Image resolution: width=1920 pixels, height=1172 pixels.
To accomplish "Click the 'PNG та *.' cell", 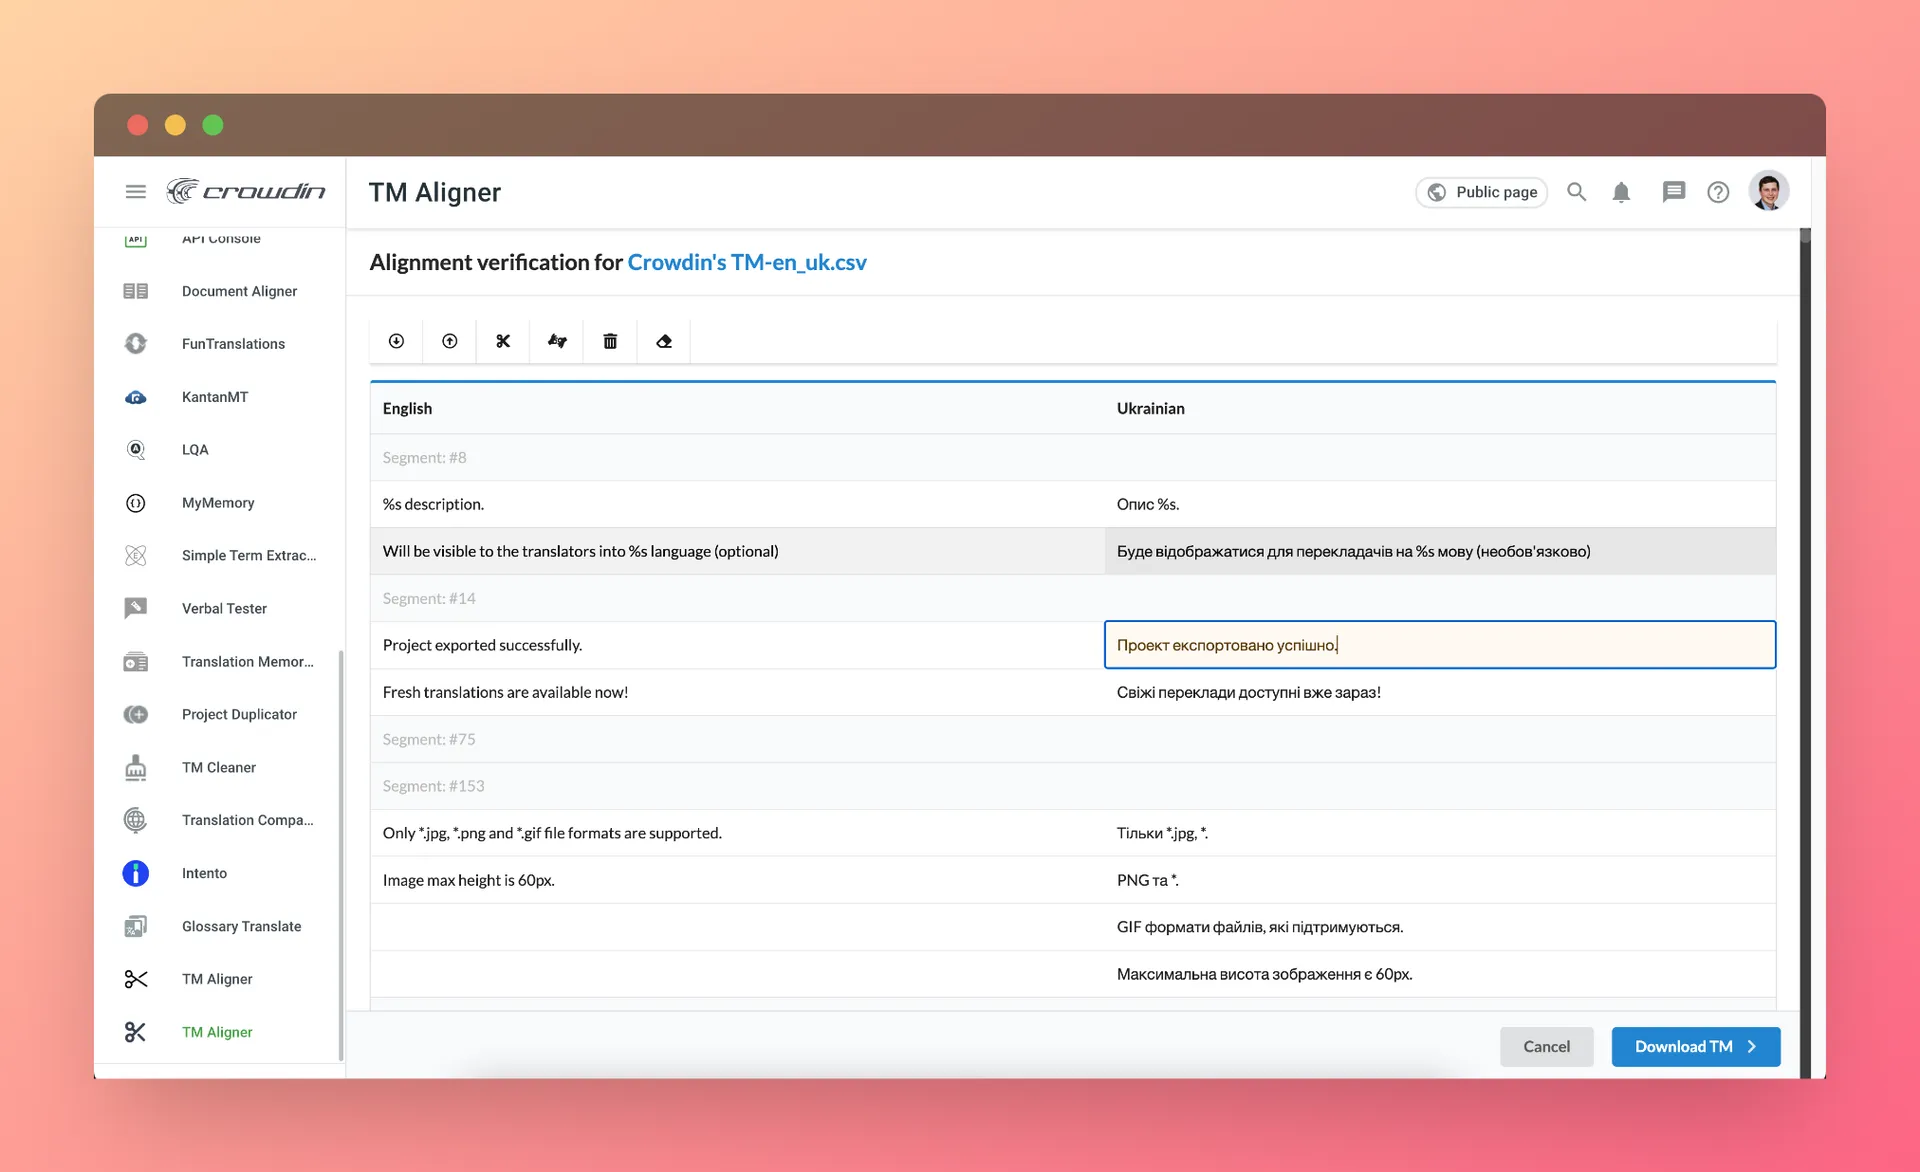I will click(x=1440, y=880).
